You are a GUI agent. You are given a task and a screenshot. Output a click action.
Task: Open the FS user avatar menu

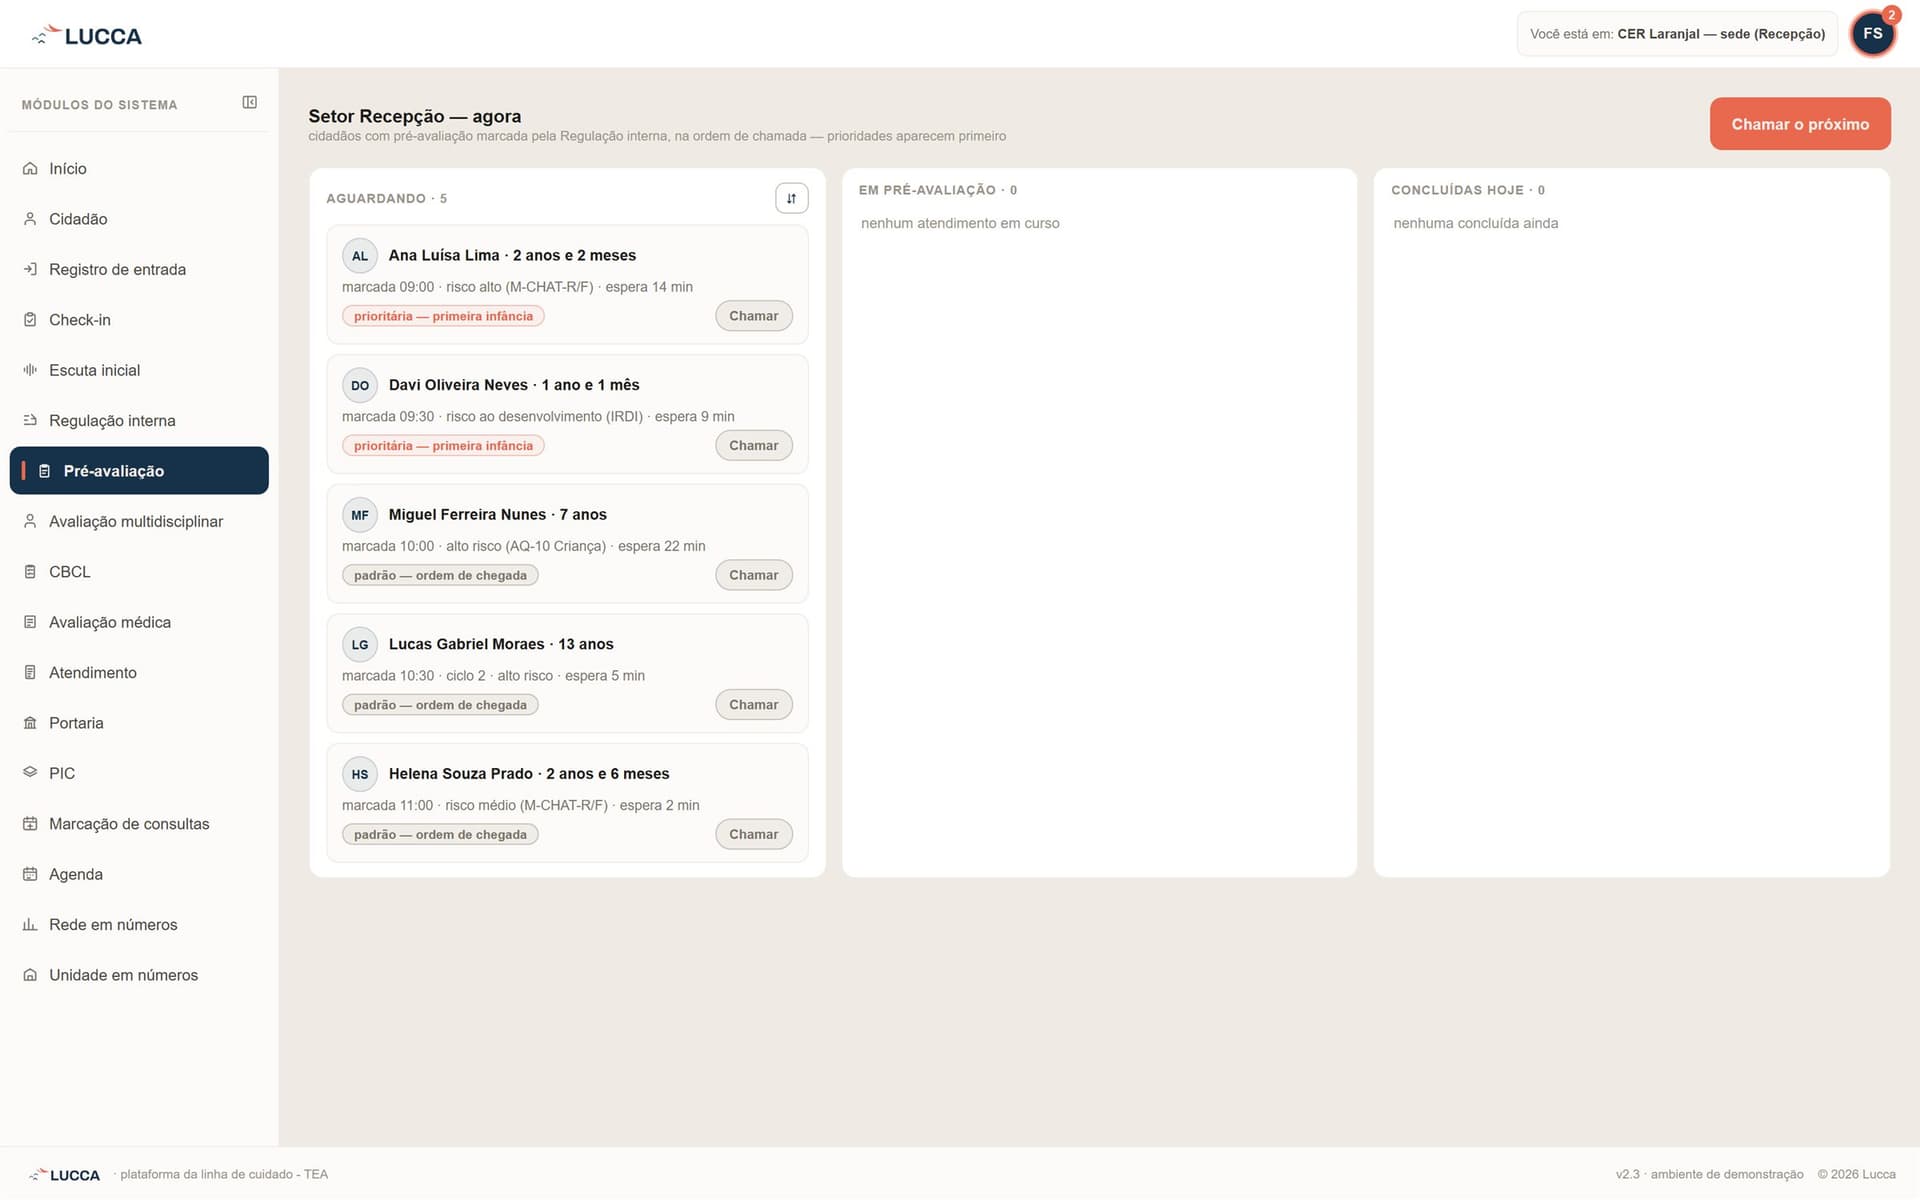coord(1872,34)
